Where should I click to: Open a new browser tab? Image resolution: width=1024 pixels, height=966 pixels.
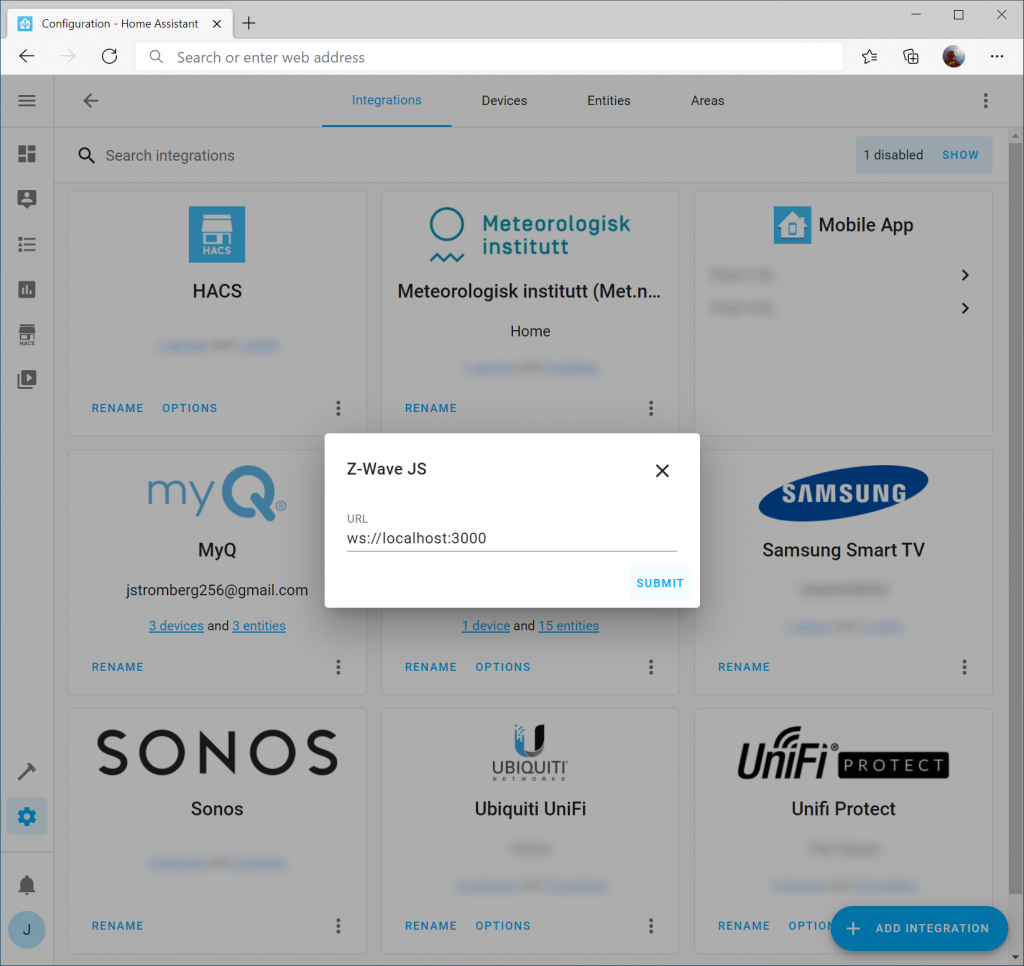(249, 24)
